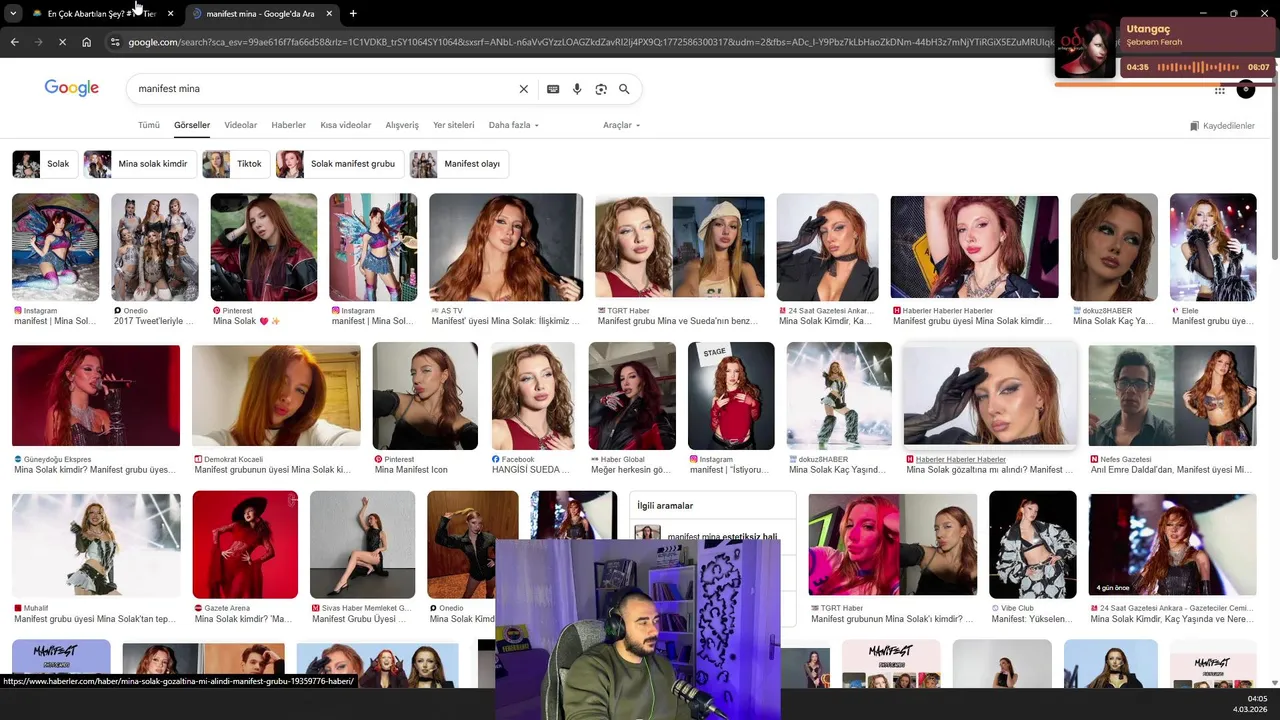
Task: Open the Yer siteleri tab
Action: click(x=454, y=125)
